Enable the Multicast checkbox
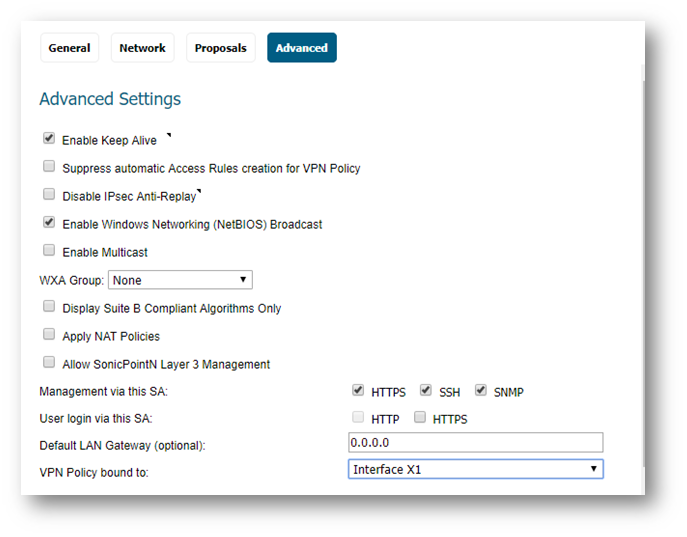 point(49,251)
